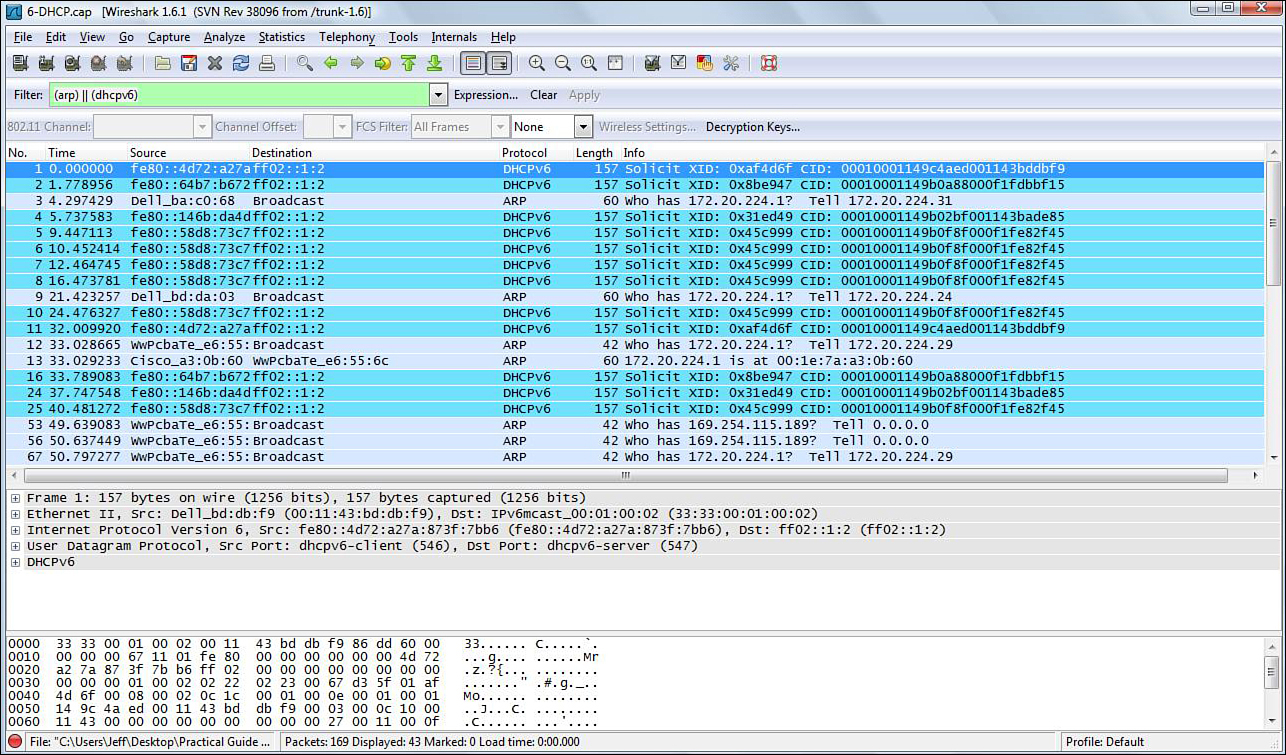Click the List available capture interfaces icon
The width and height of the screenshot is (1286, 755).
click(20, 63)
